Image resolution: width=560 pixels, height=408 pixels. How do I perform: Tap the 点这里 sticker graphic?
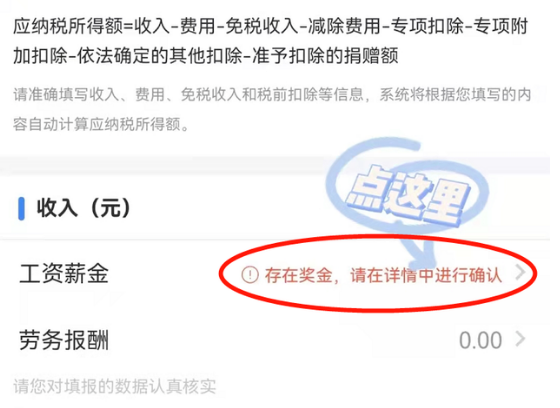tap(408, 196)
